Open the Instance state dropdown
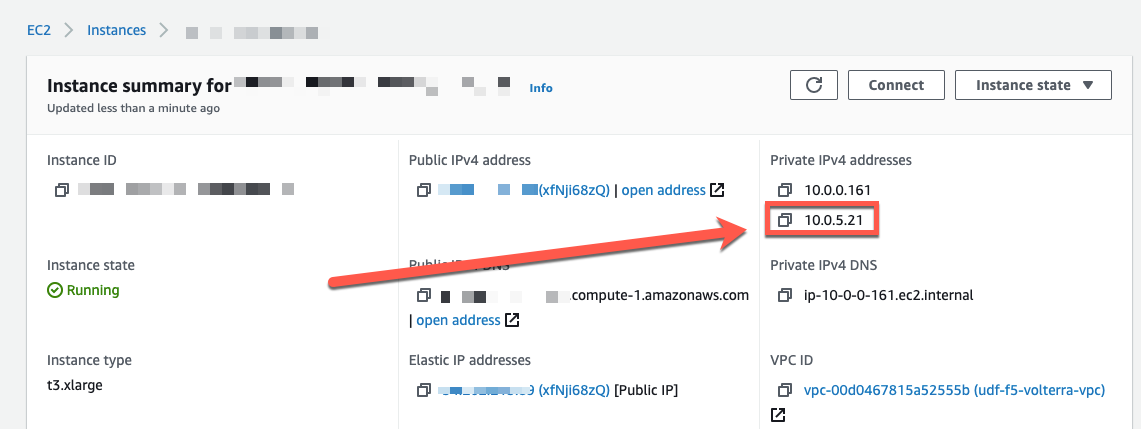The width and height of the screenshot is (1141, 429). [1033, 85]
